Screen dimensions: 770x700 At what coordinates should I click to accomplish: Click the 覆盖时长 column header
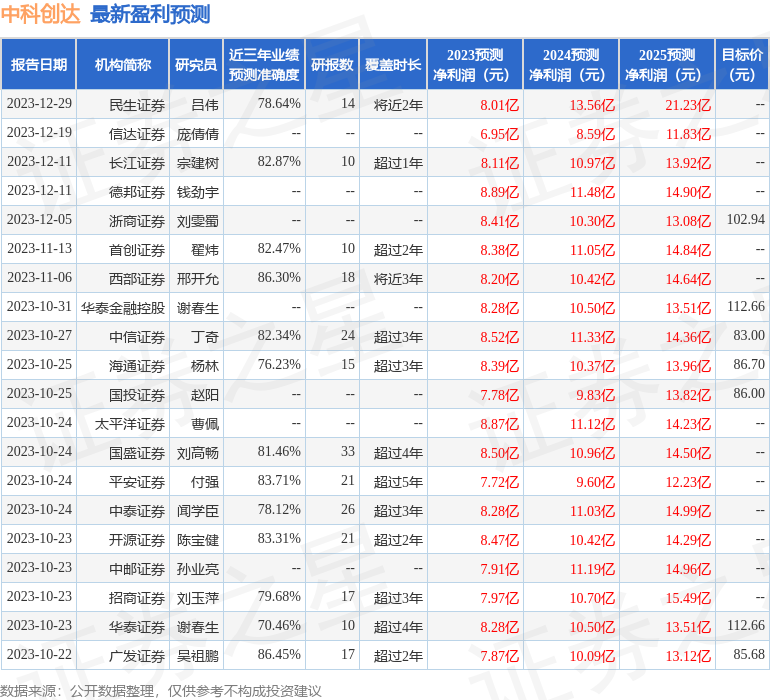pyautogui.click(x=393, y=64)
